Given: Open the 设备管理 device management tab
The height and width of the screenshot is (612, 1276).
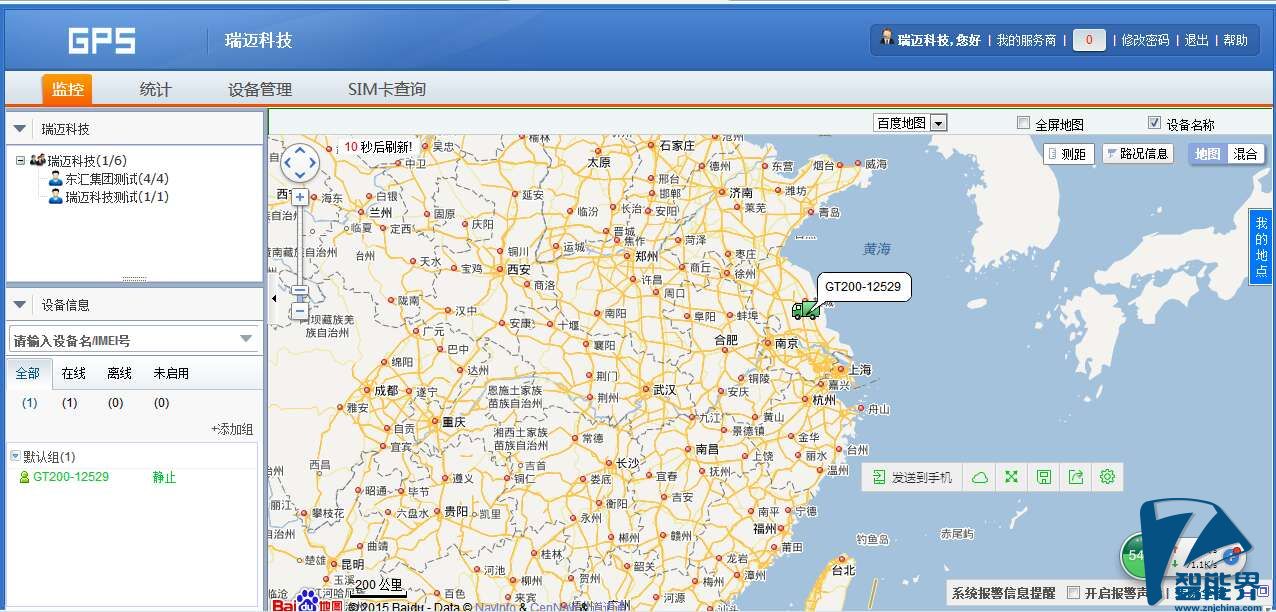Looking at the screenshot, I should coord(260,89).
